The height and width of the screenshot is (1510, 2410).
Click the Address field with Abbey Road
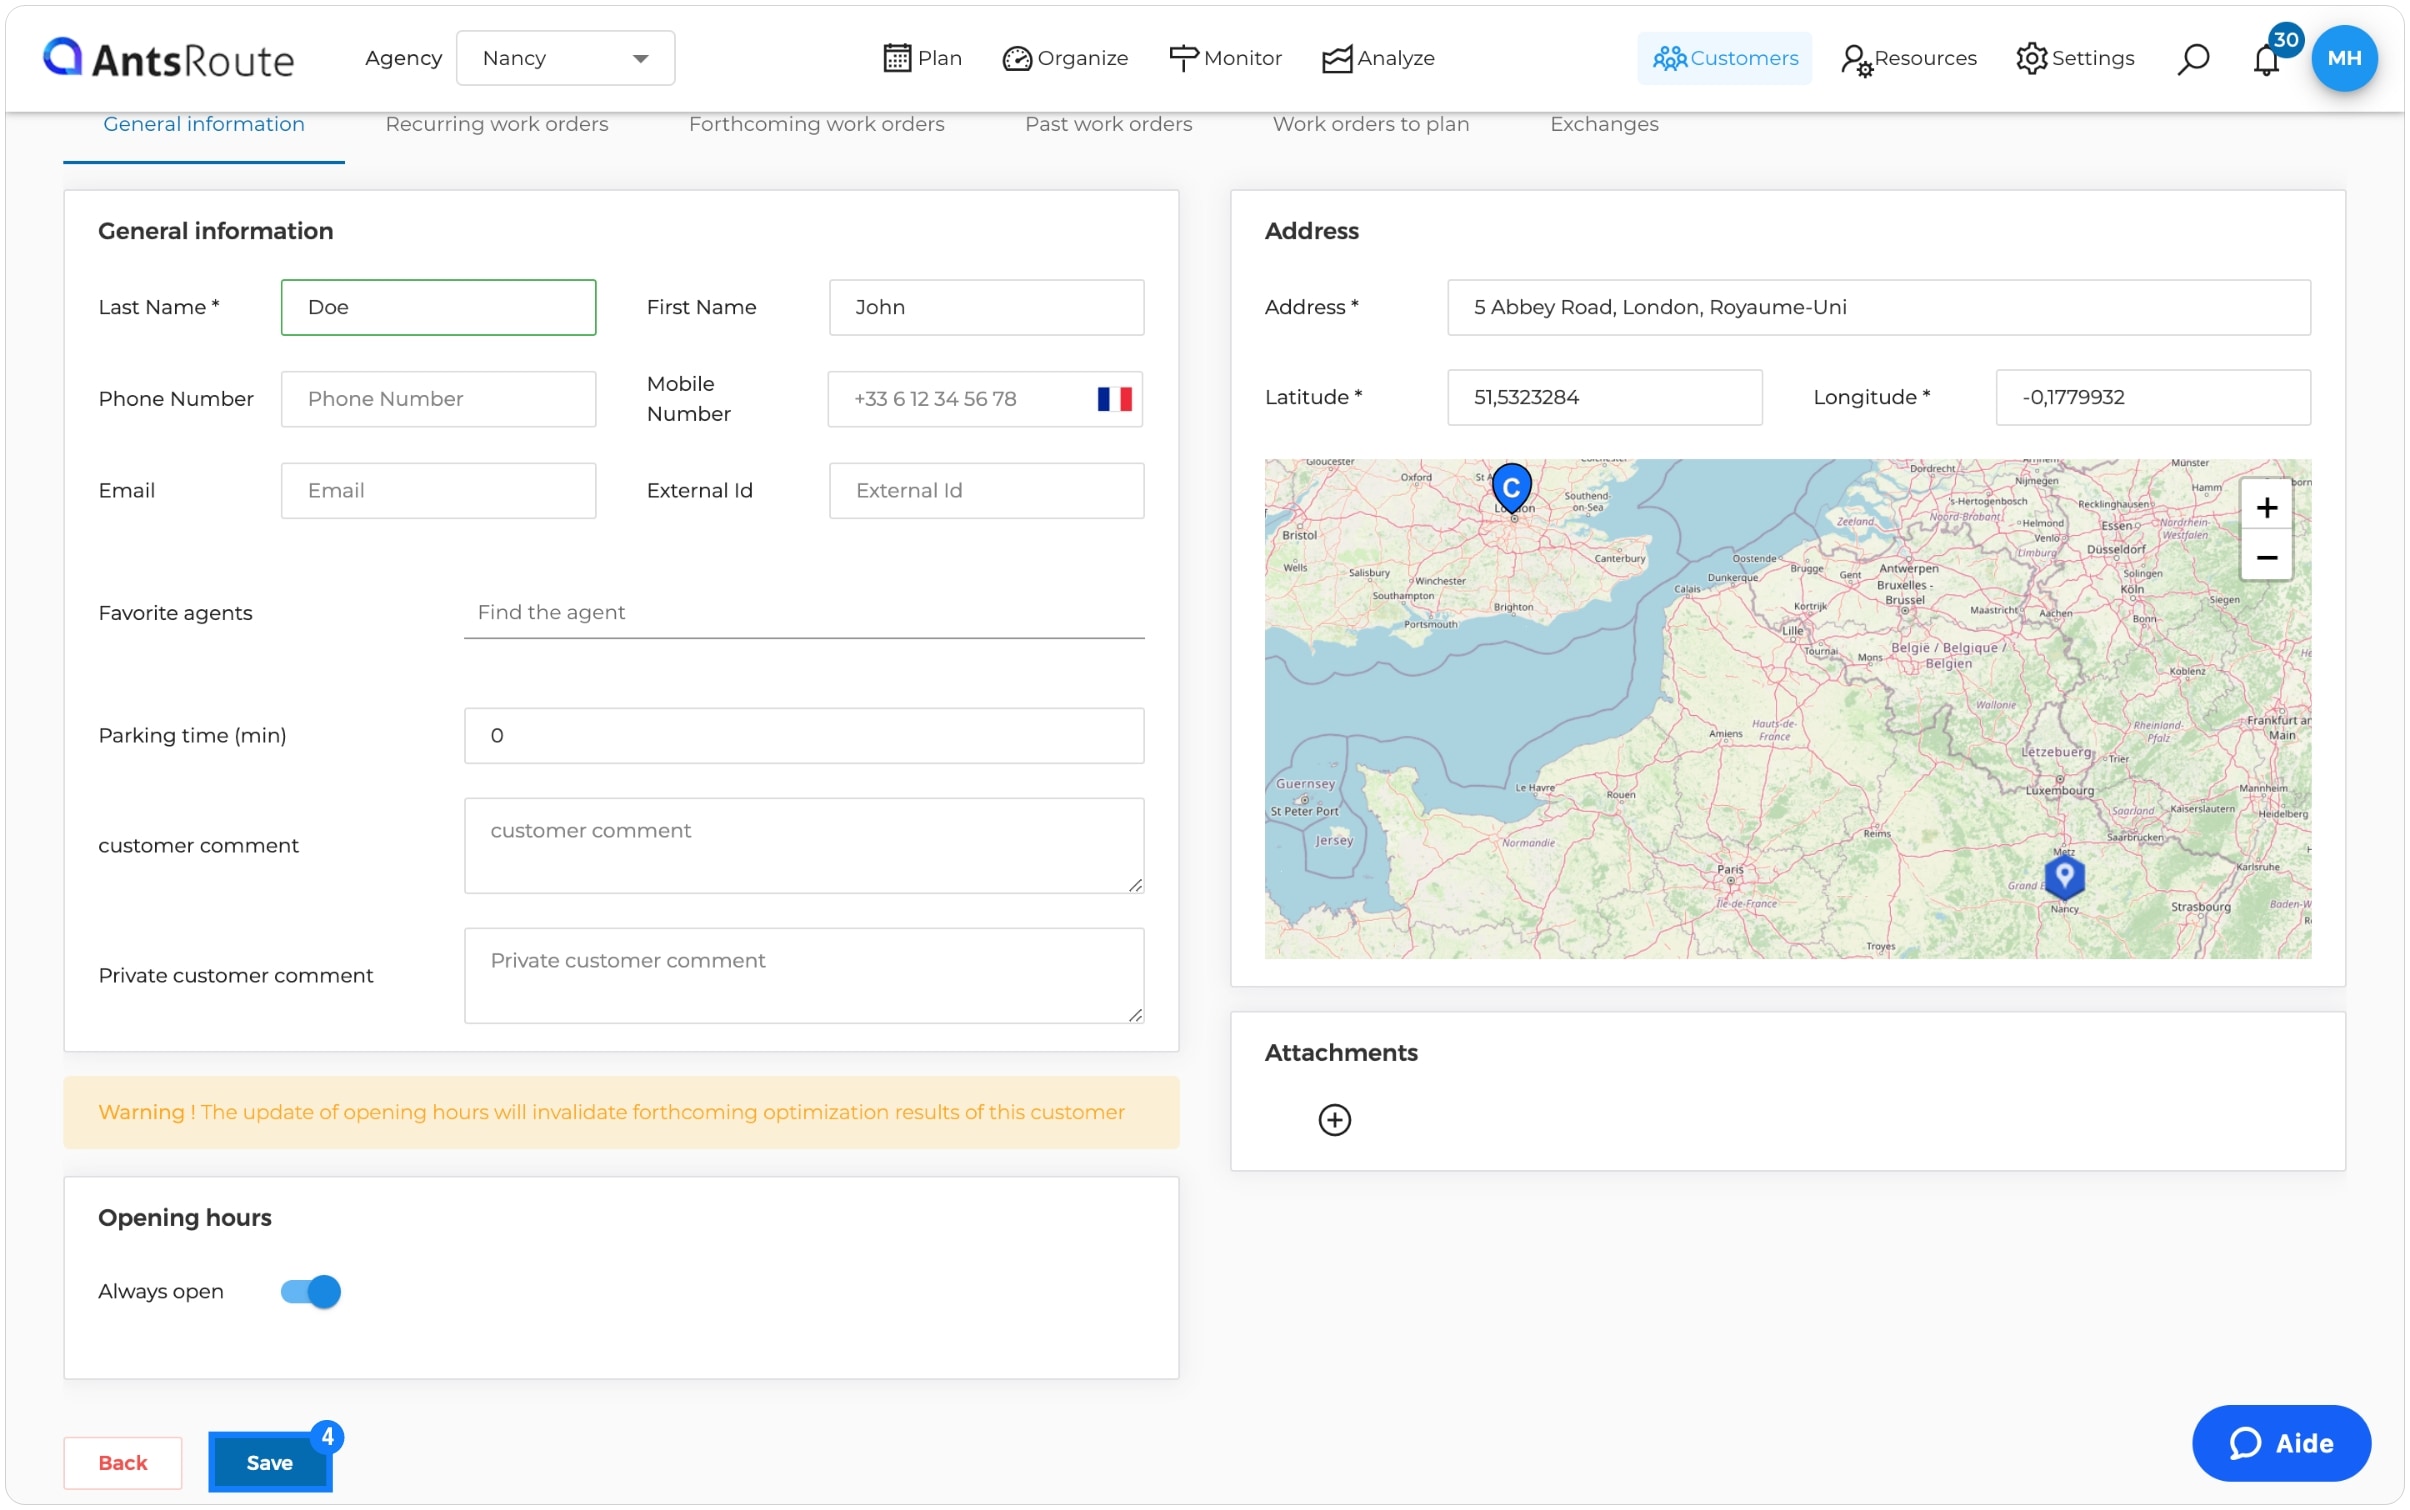(1878, 307)
